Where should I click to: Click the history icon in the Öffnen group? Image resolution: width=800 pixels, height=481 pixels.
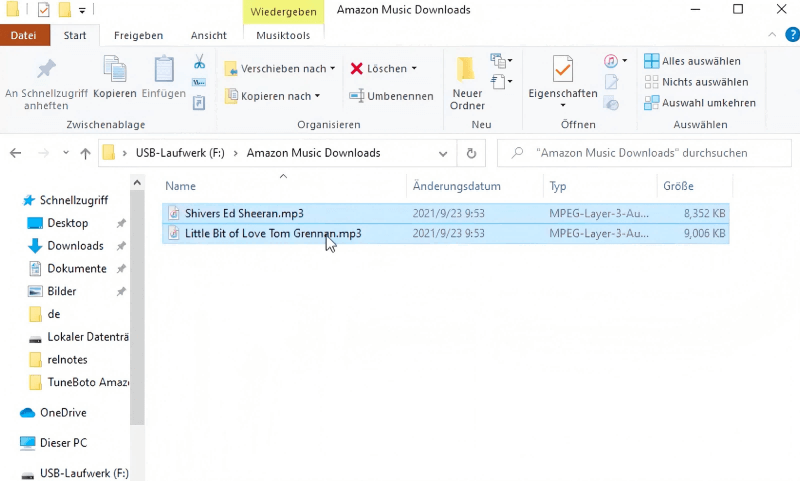click(611, 103)
